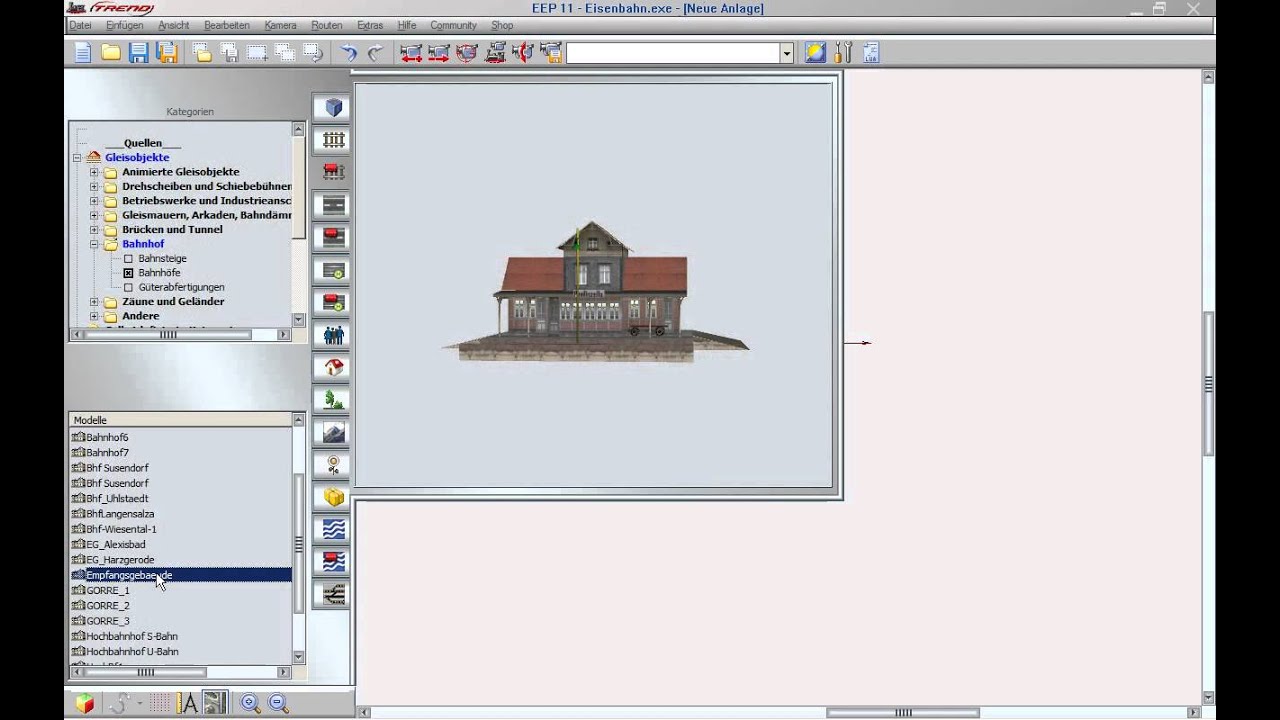The width and height of the screenshot is (1280, 720).
Task: Select model Bahnhof7 in list
Action: [x=107, y=452]
